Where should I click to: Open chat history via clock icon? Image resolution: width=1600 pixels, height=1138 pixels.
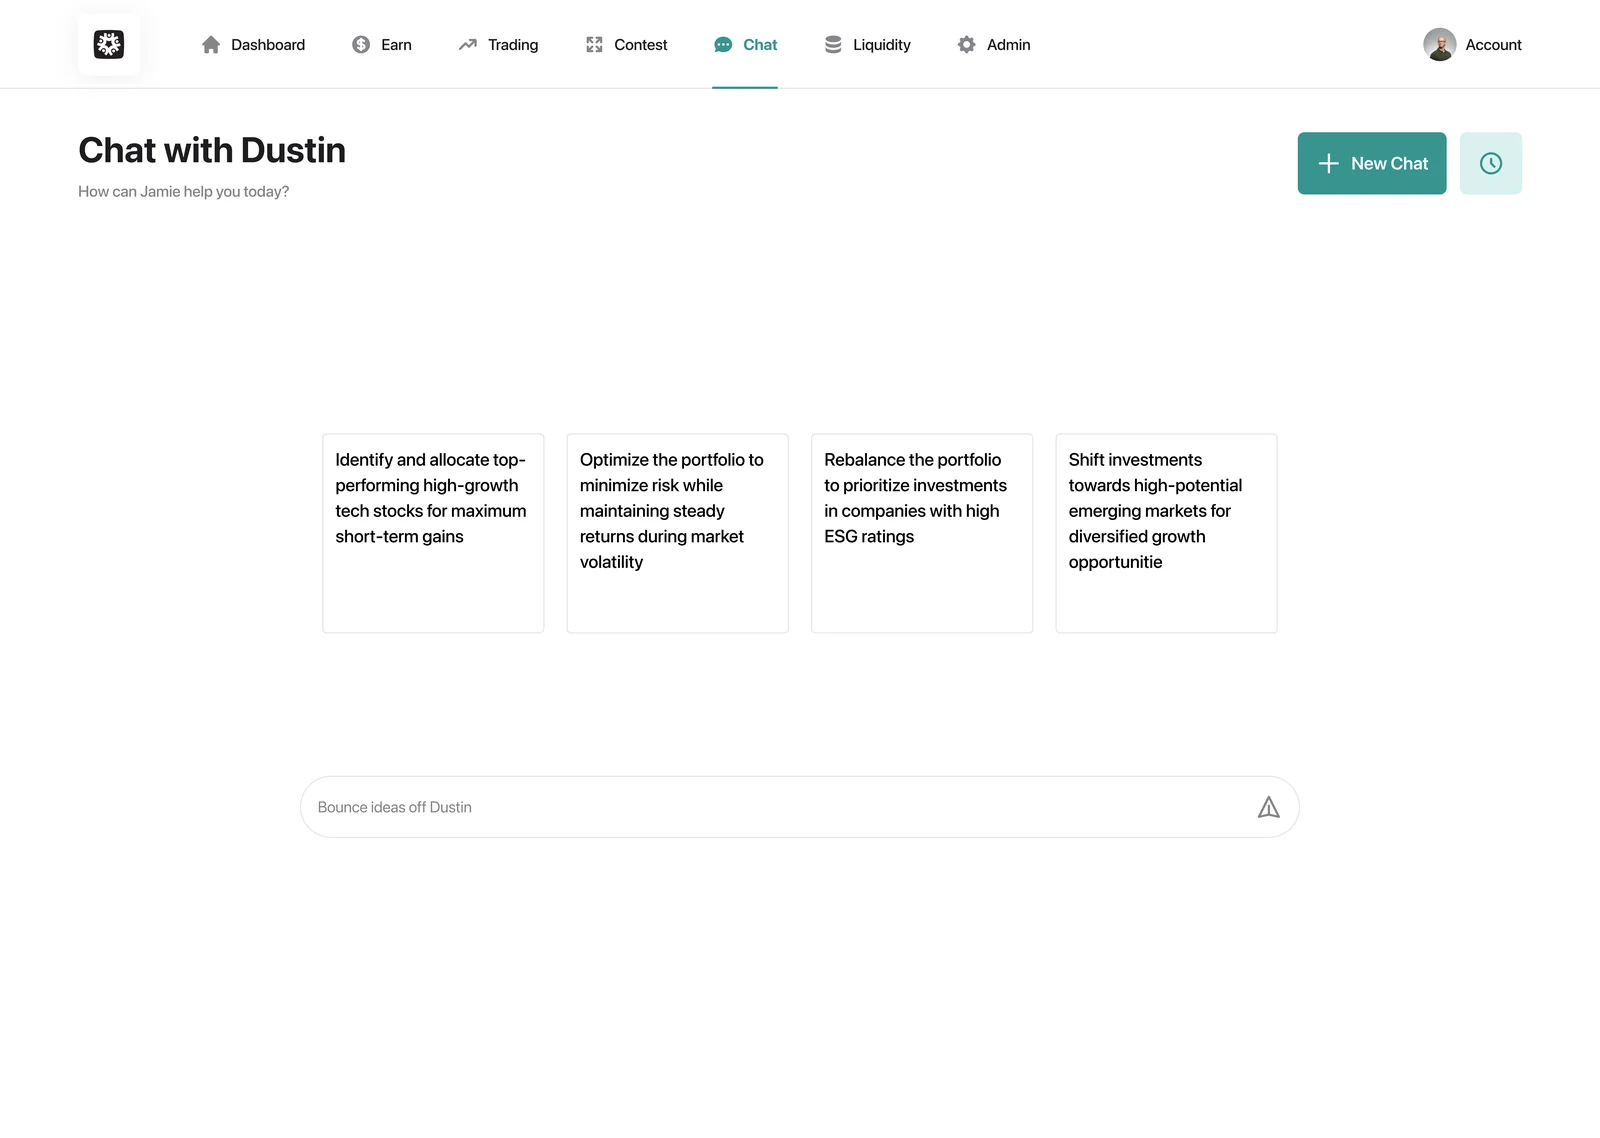pos(1490,163)
